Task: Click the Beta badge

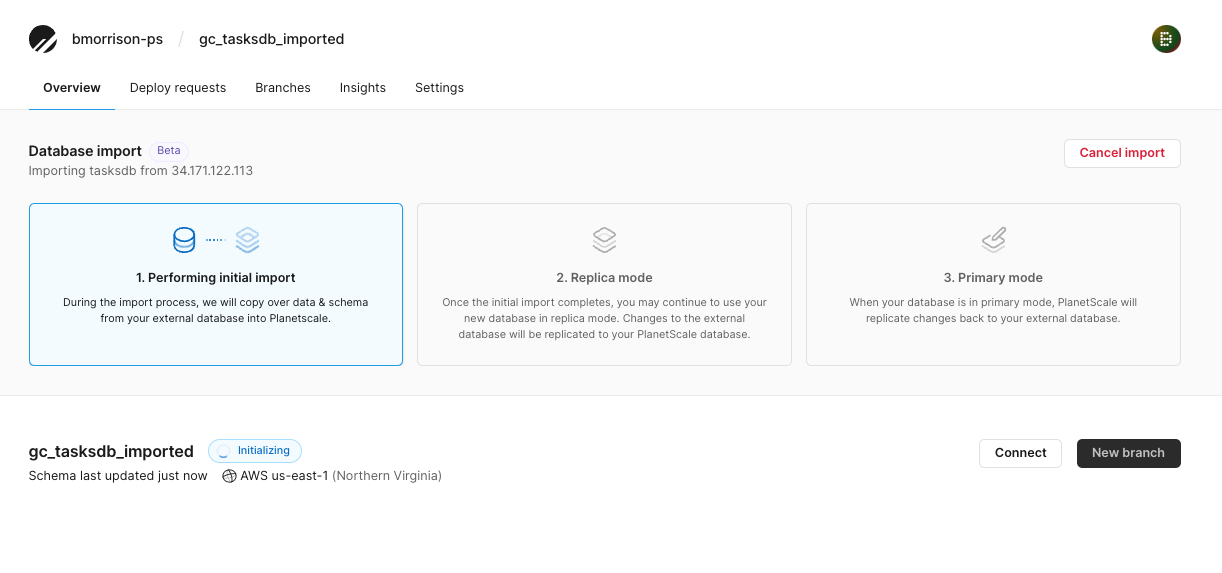Action: [x=169, y=151]
